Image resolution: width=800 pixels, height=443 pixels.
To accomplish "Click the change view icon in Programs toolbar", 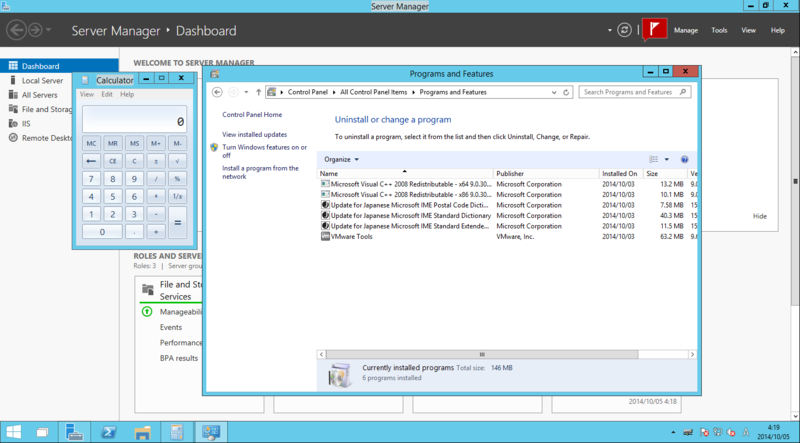I will click(x=653, y=159).
